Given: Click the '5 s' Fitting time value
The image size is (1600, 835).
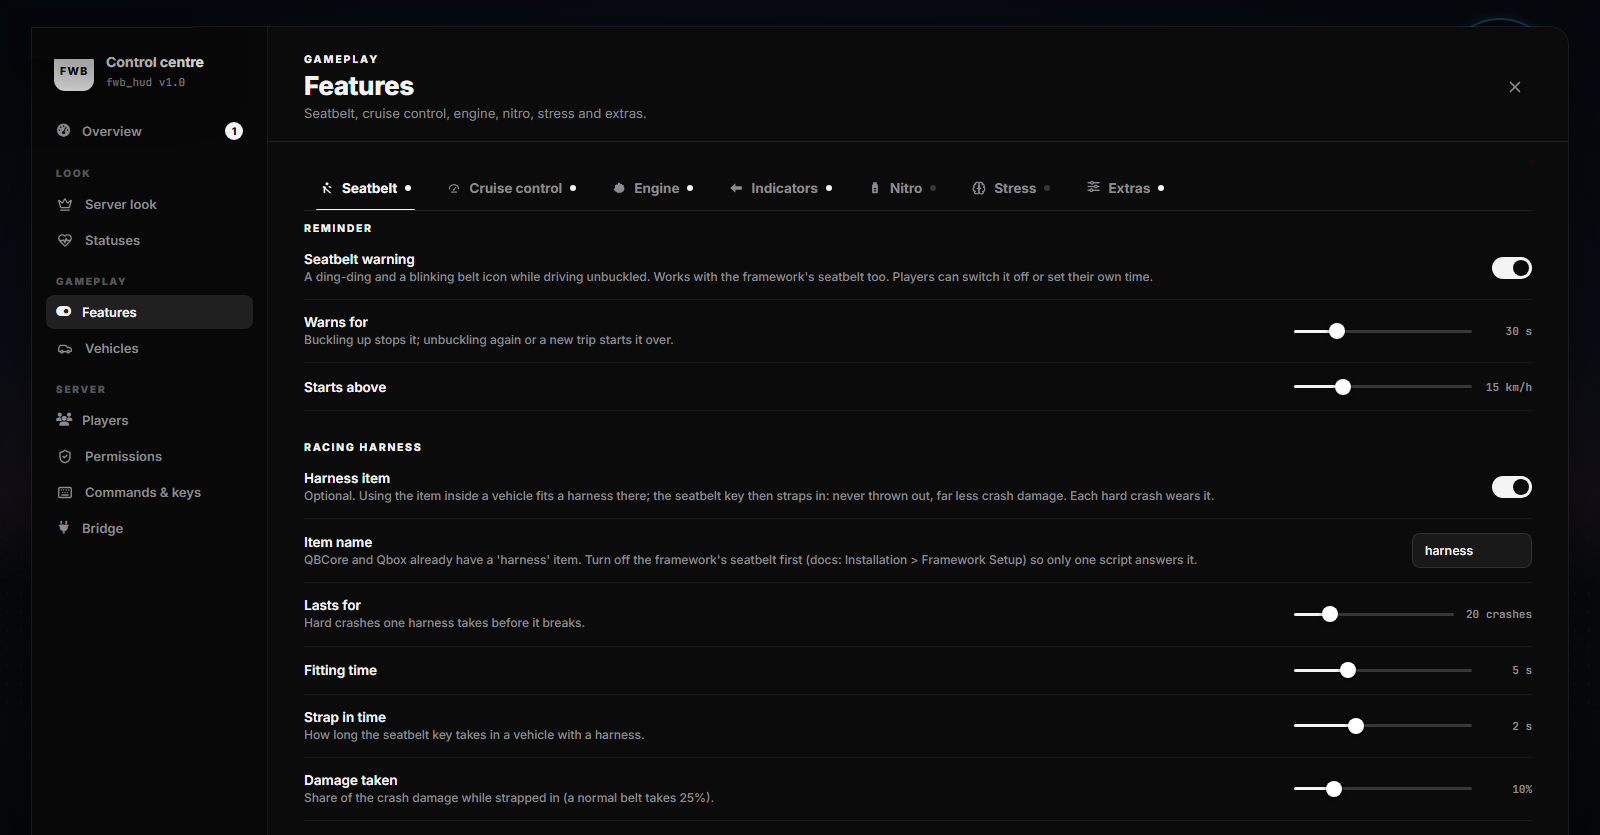Looking at the screenshot, I should tap(1522, 671).
